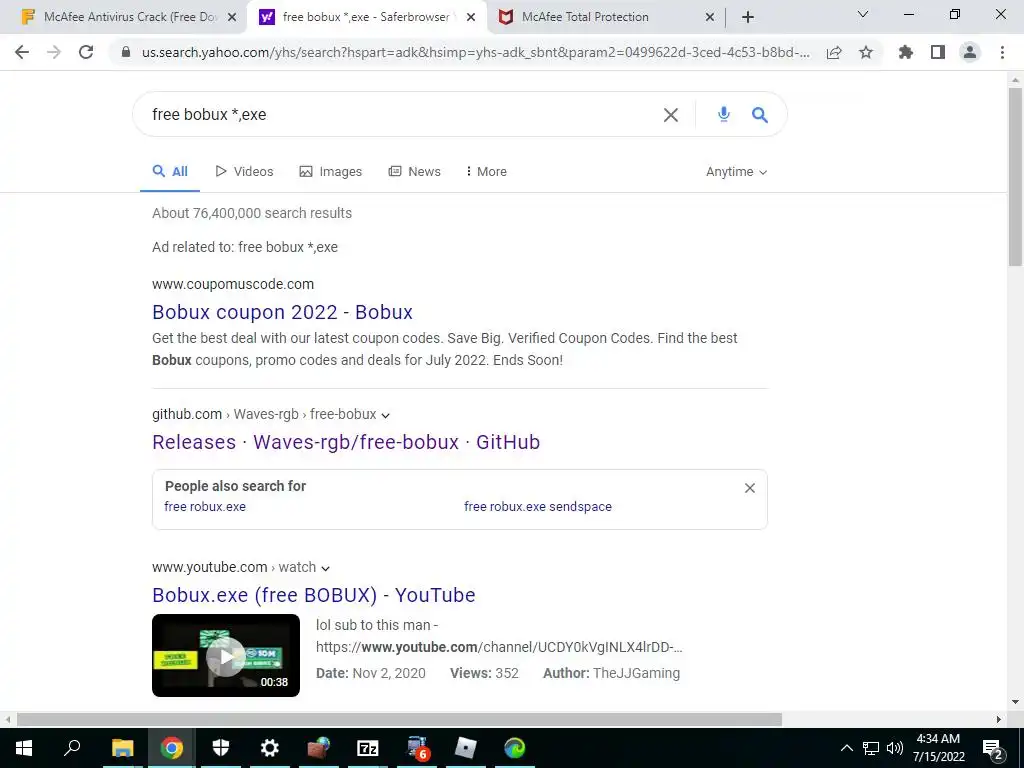Click the Chrome taskbar icon
The image size is (1024, 768).
[x=172, y=748]
